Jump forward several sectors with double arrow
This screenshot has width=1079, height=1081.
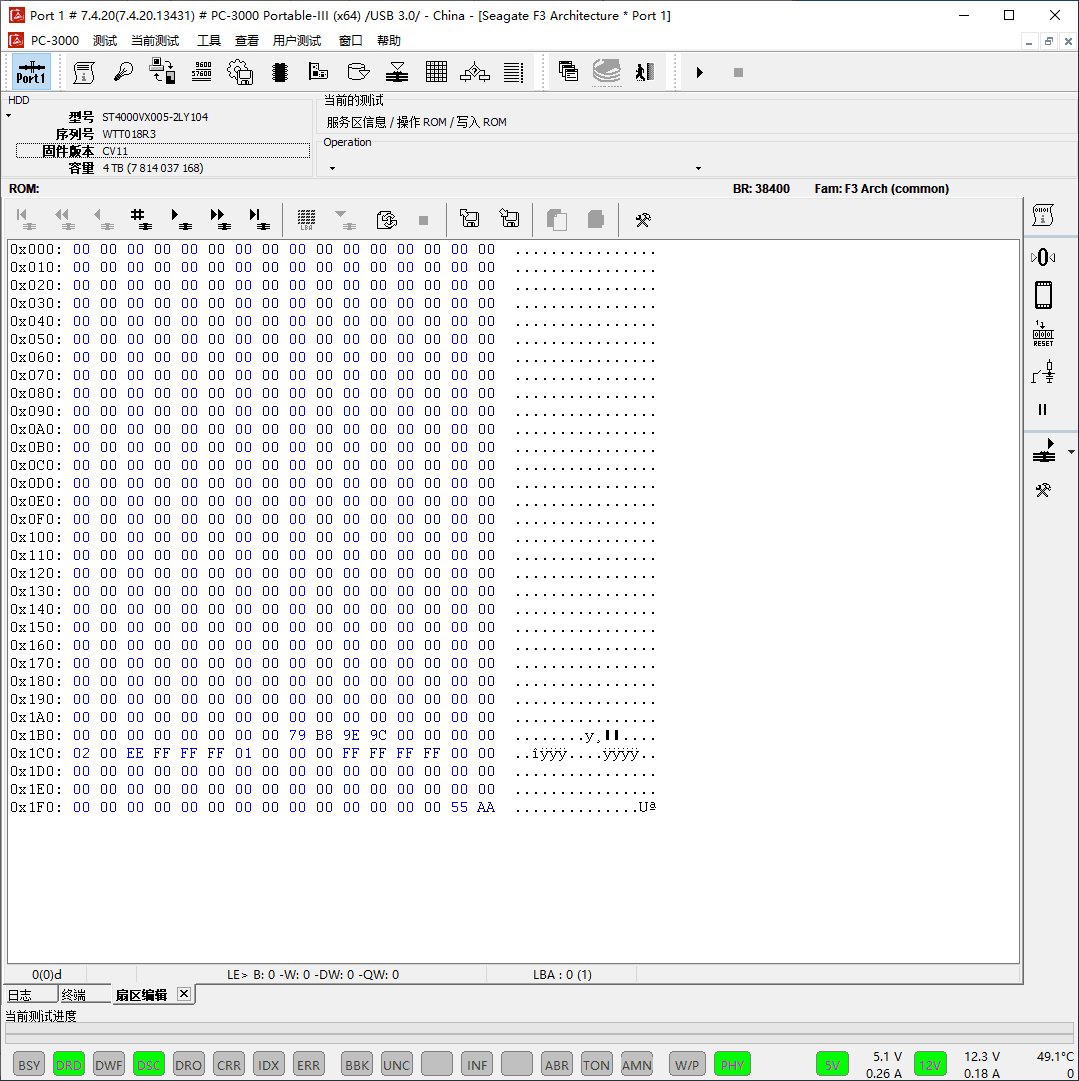coord(220,219)
